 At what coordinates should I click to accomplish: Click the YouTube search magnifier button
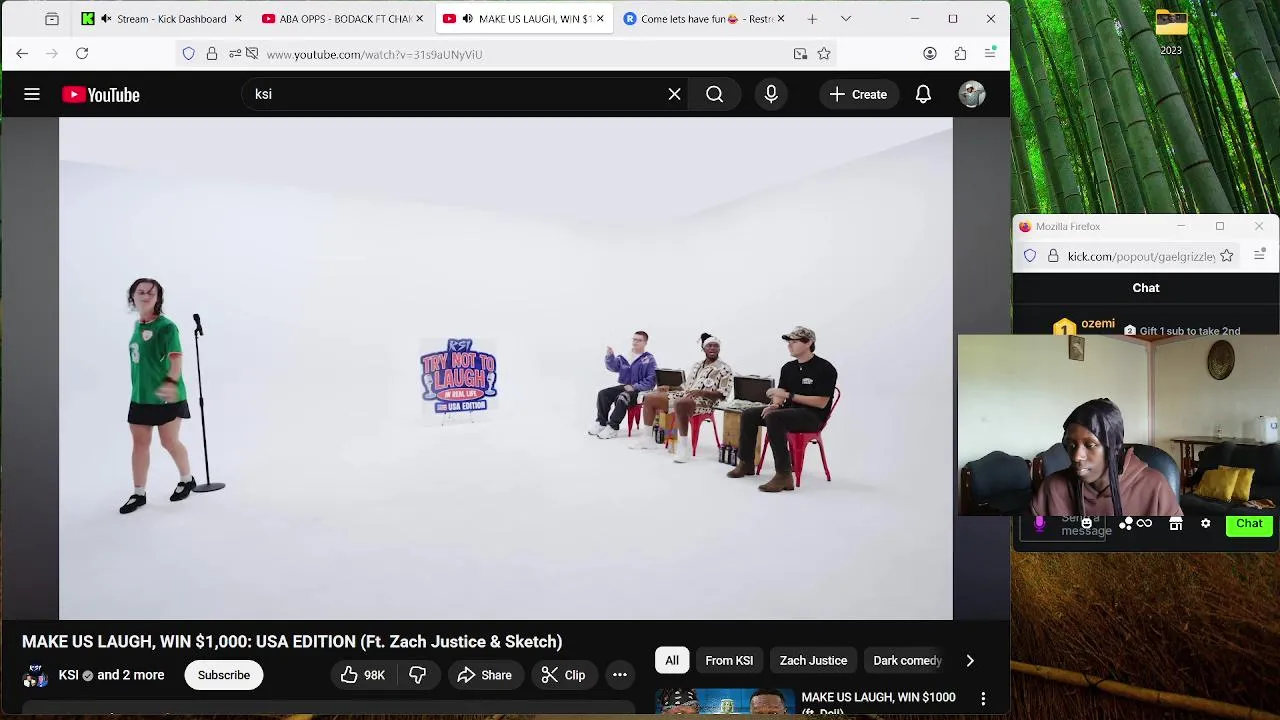[x=714, y=94]
